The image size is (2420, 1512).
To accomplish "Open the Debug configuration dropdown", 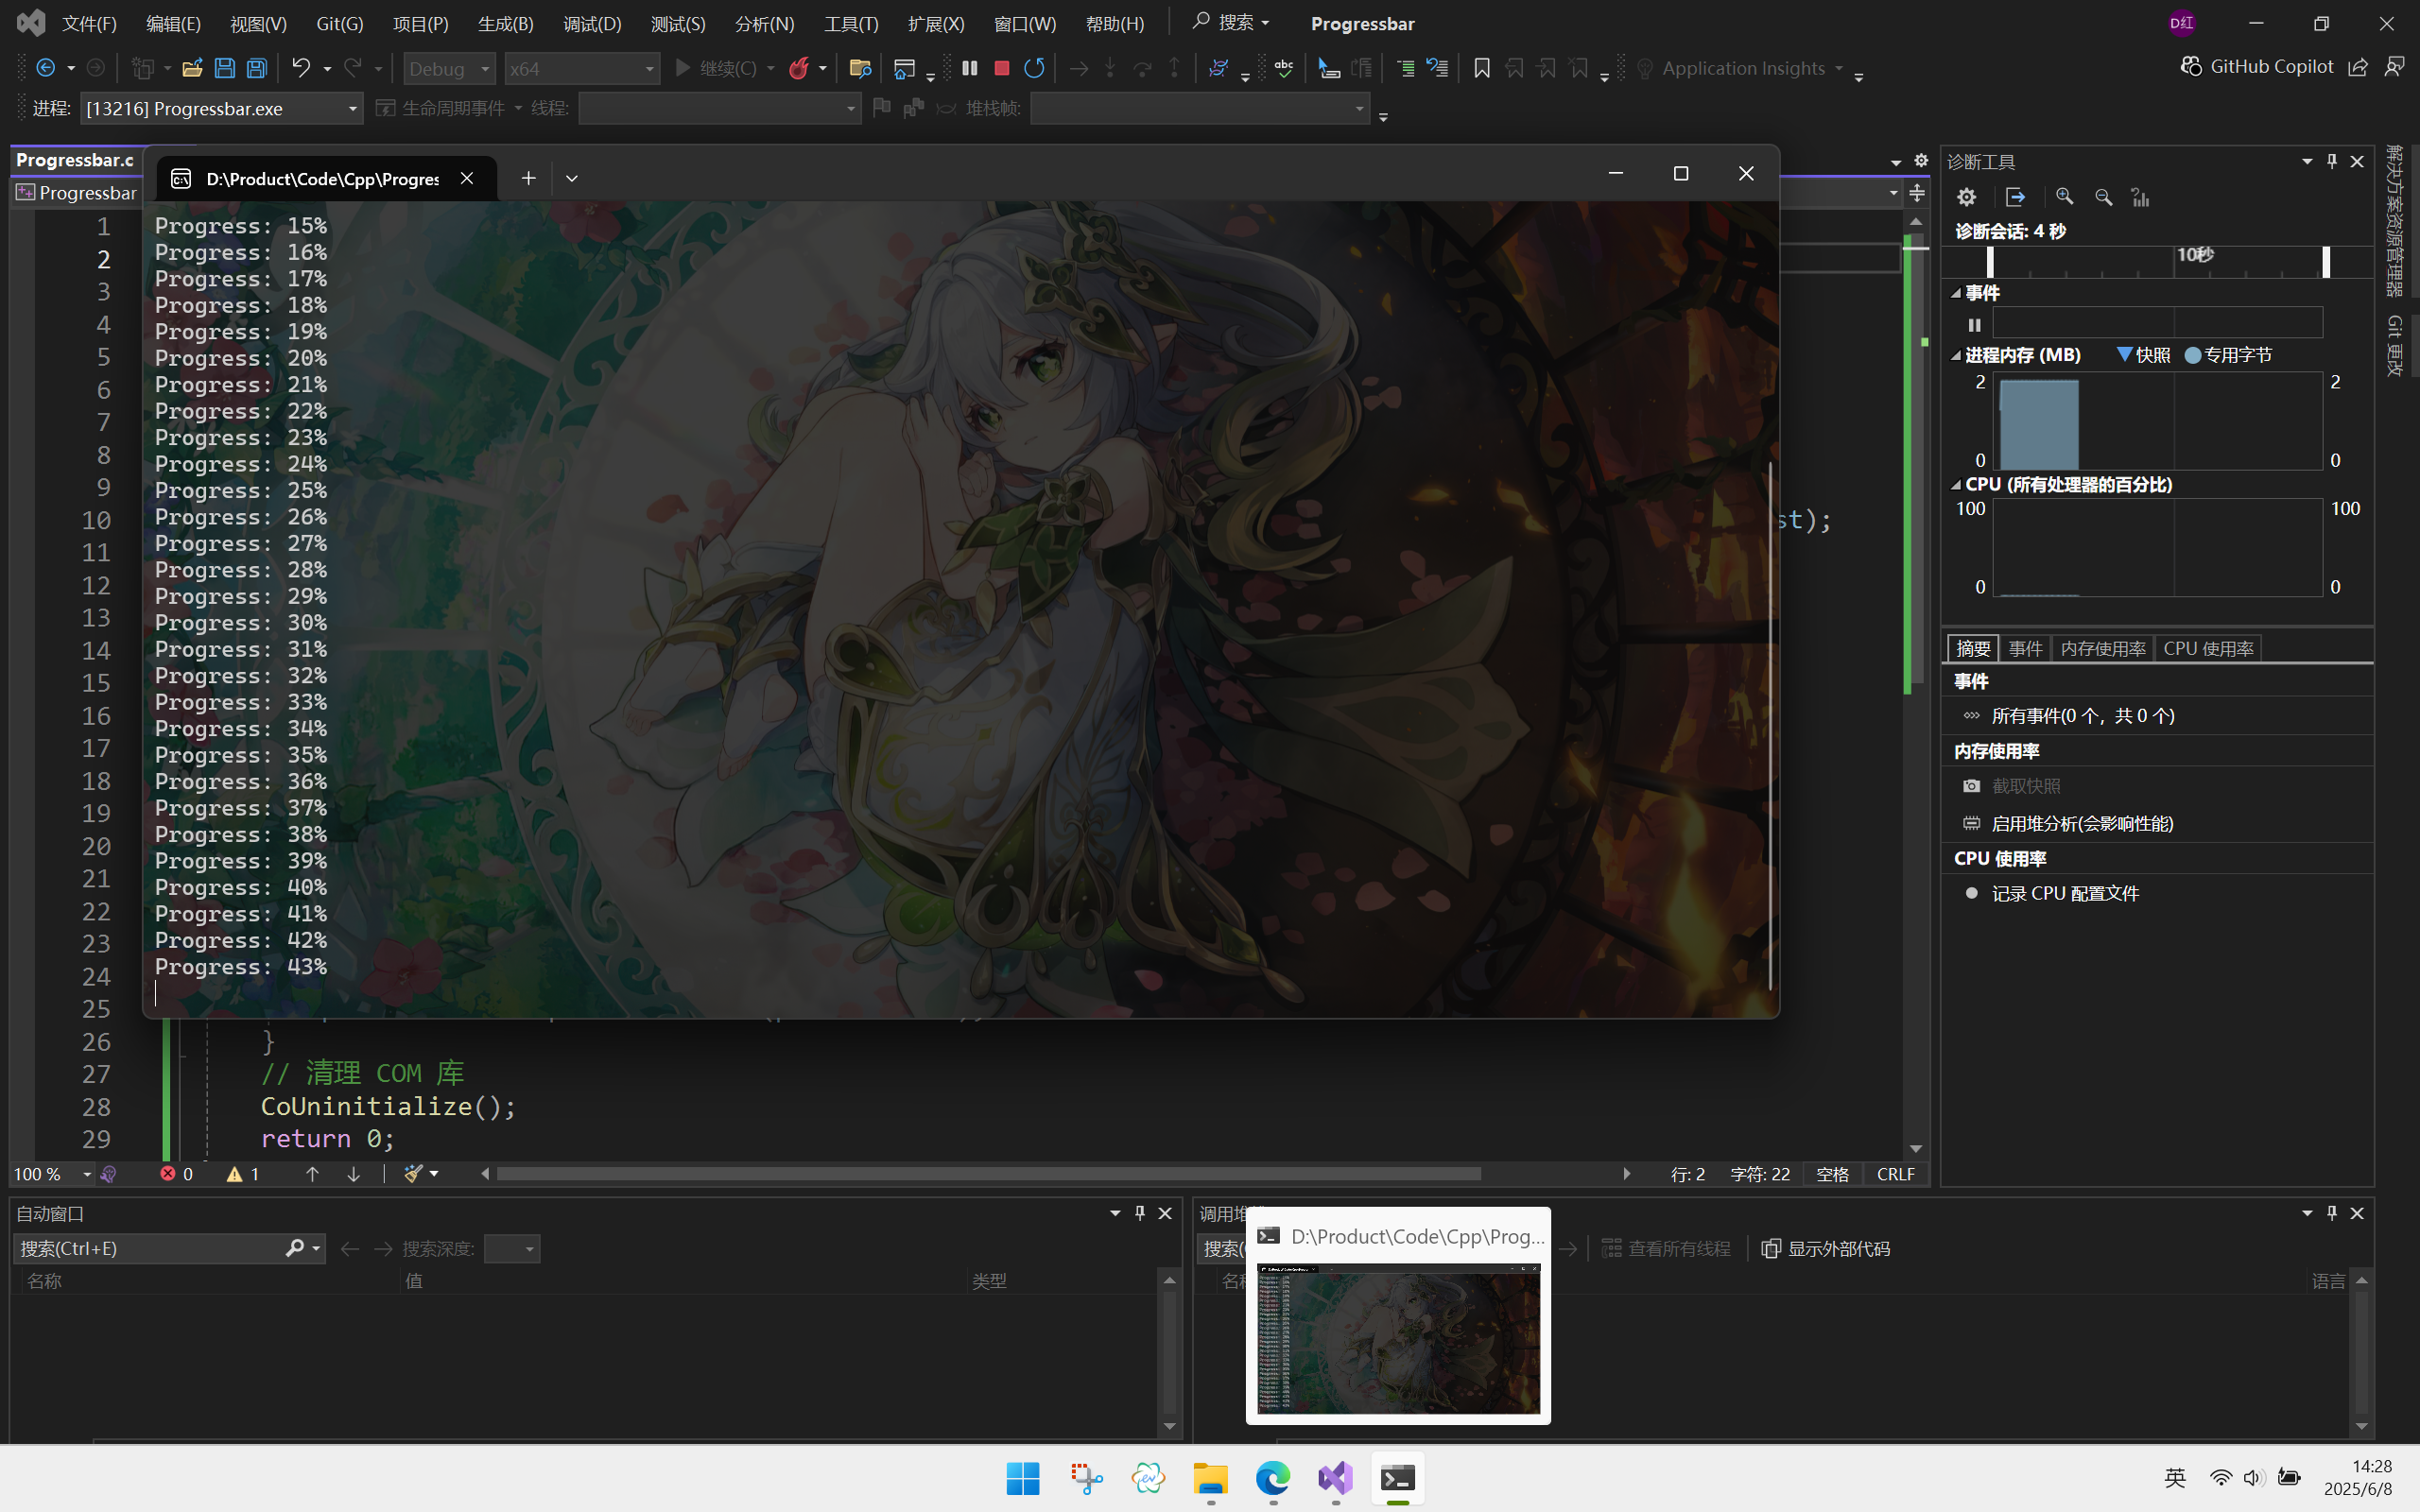I will (449, 68).
